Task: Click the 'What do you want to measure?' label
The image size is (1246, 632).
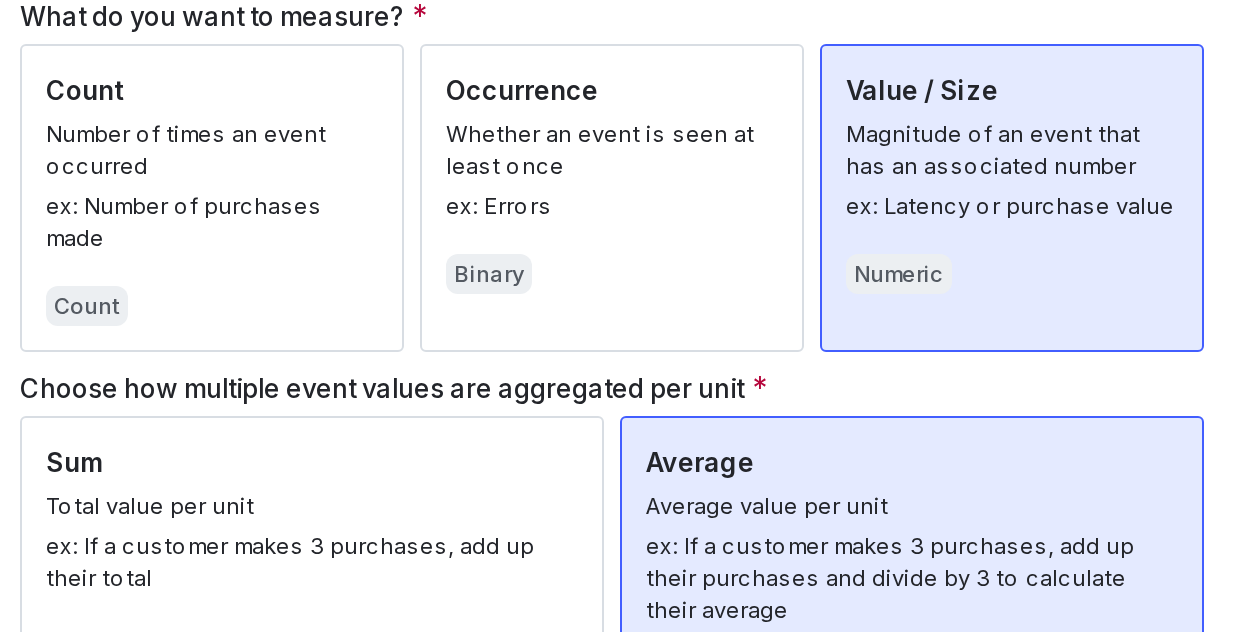Action: coord(211,16)
